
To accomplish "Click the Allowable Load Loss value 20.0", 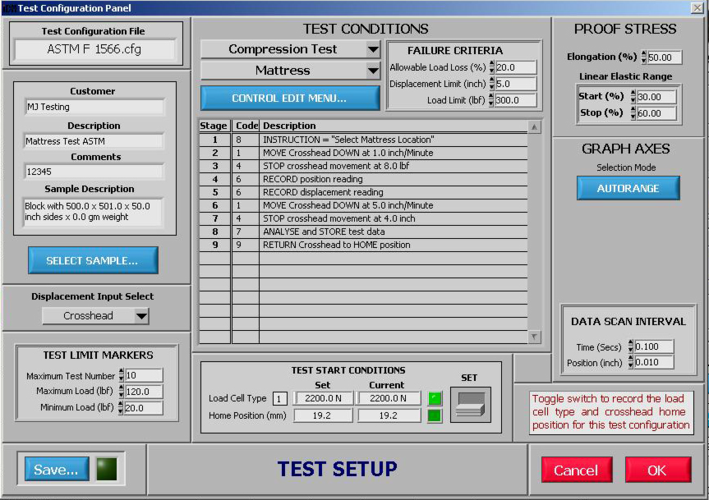I will [x=515, y=67].
